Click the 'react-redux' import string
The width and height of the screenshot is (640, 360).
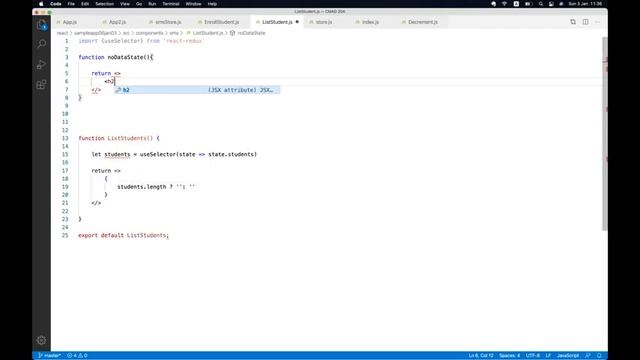[x=183, y=41]
